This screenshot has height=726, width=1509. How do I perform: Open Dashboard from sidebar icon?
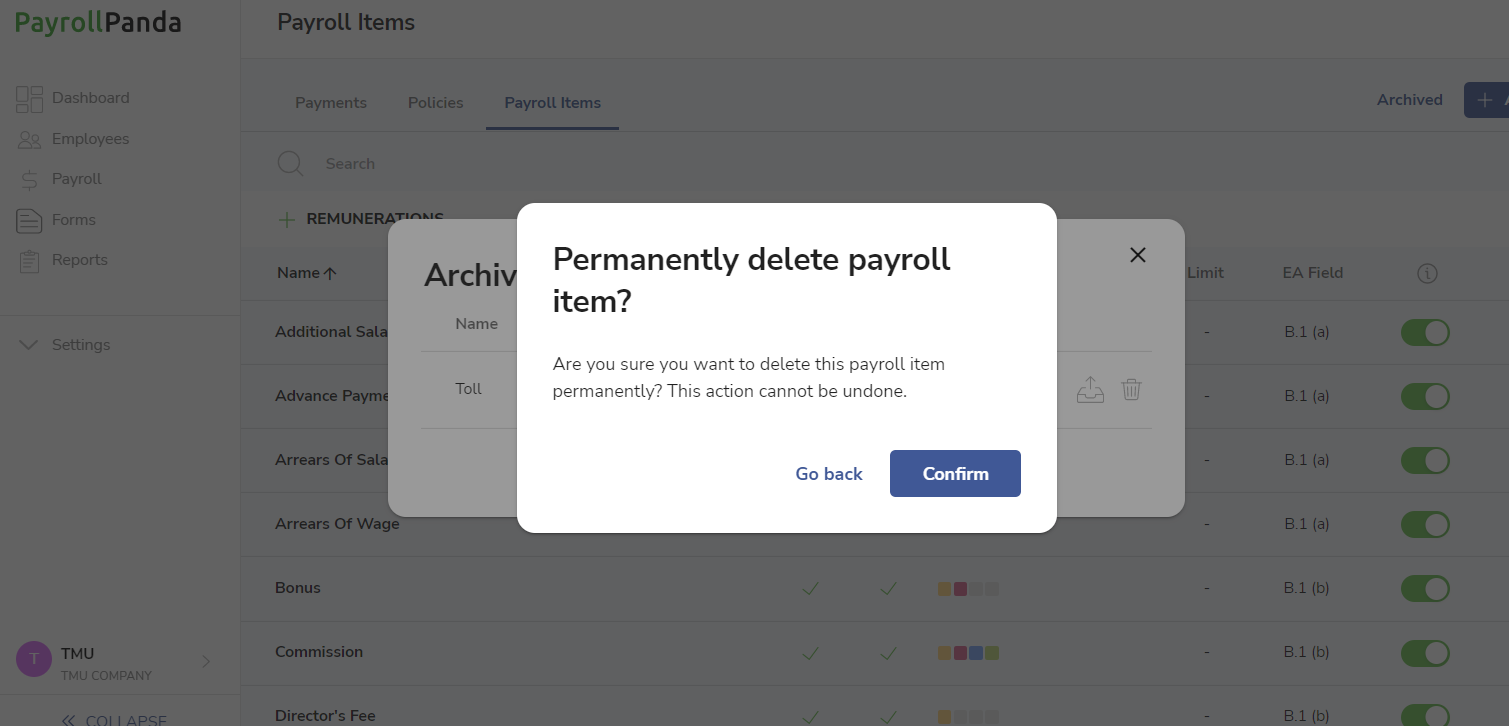pyautogui.click(x=29, y=98)
